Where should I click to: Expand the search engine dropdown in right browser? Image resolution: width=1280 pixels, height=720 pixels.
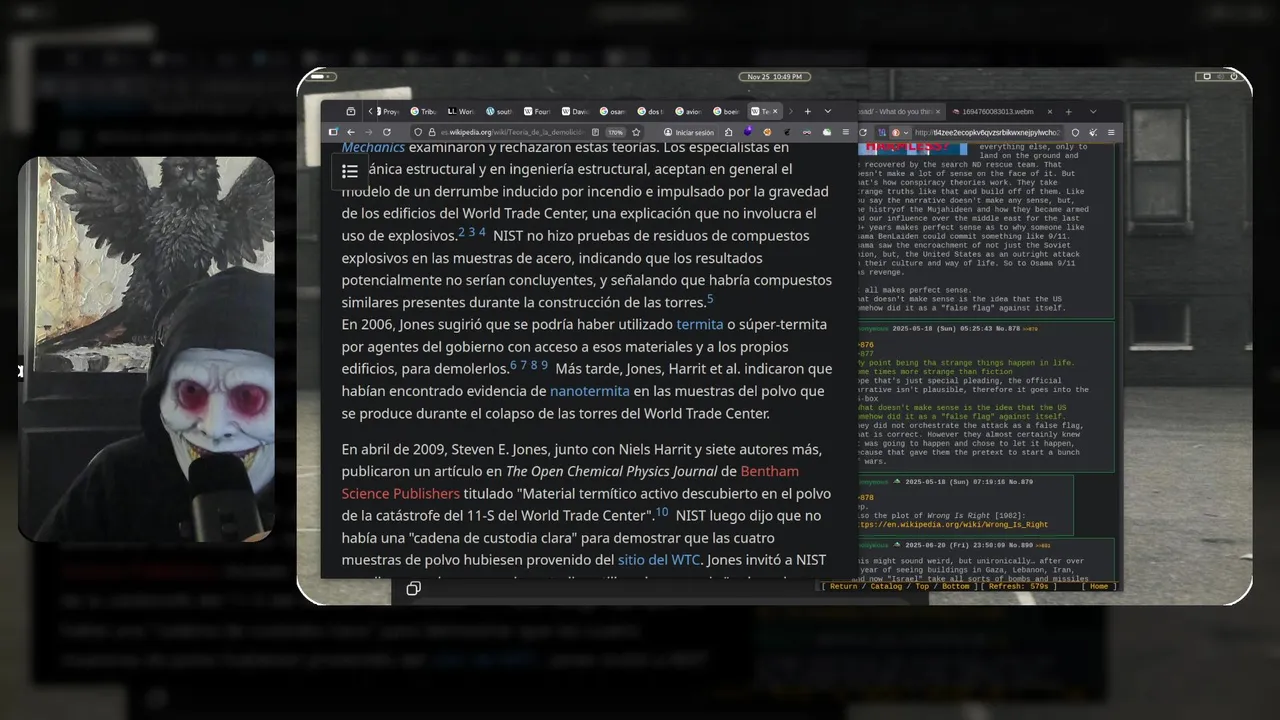click(x=906, y=132)
